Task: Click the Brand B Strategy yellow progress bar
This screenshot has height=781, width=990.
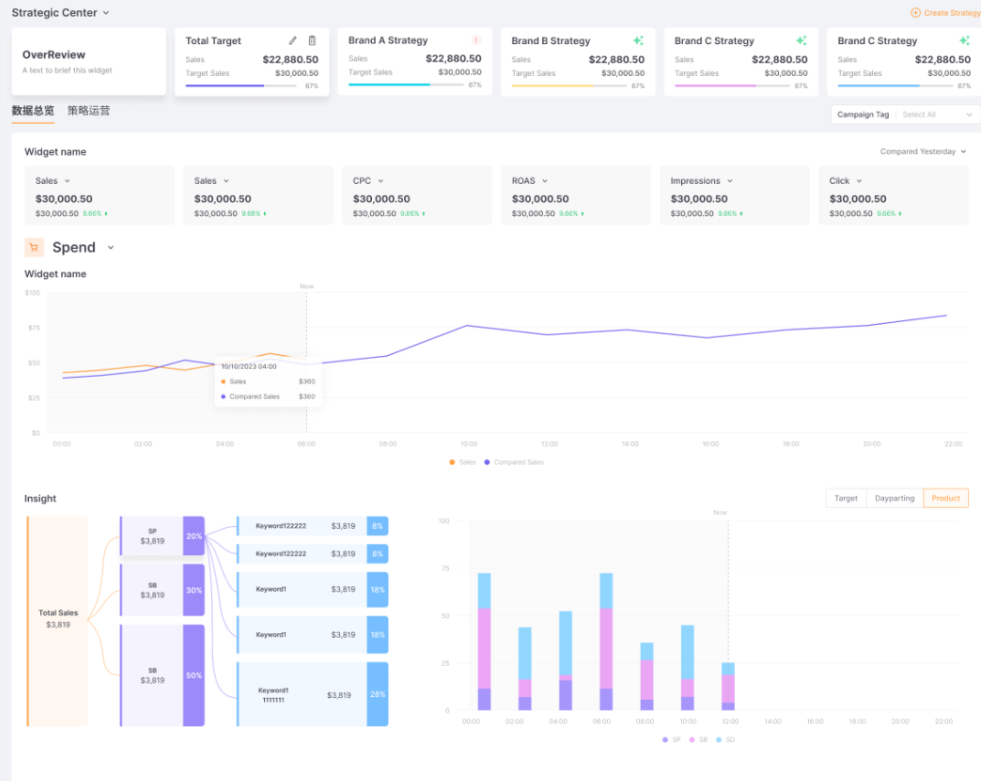Action: click(569, 86)
